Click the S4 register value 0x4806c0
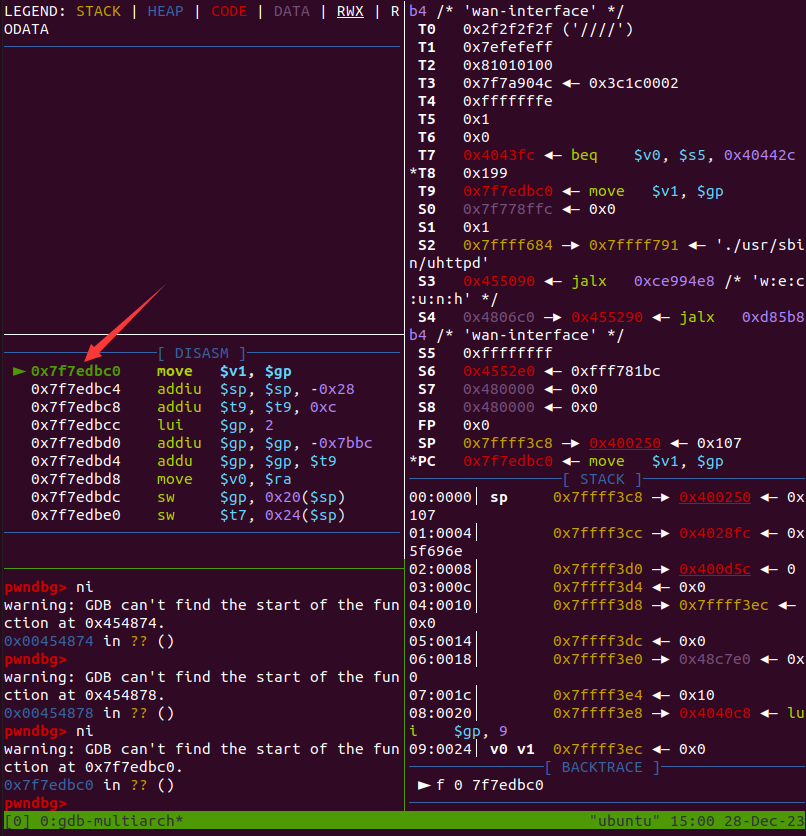 (498, 317)
